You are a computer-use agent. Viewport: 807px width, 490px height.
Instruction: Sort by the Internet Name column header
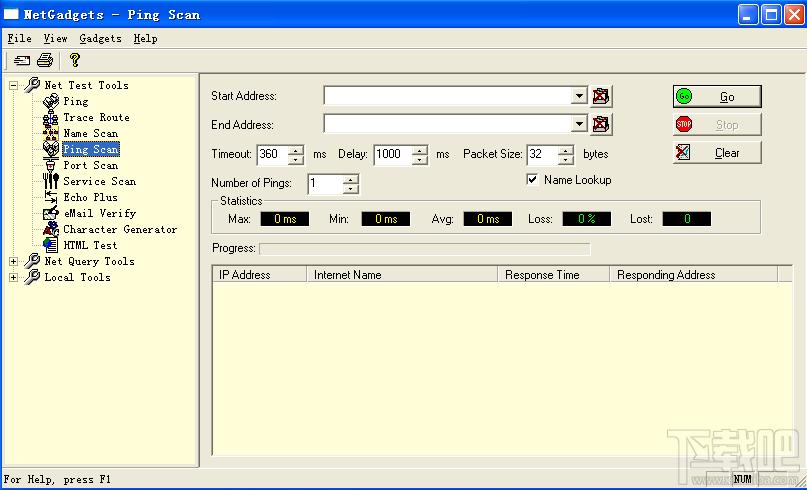pyautogui.click(x=402, y=275)
